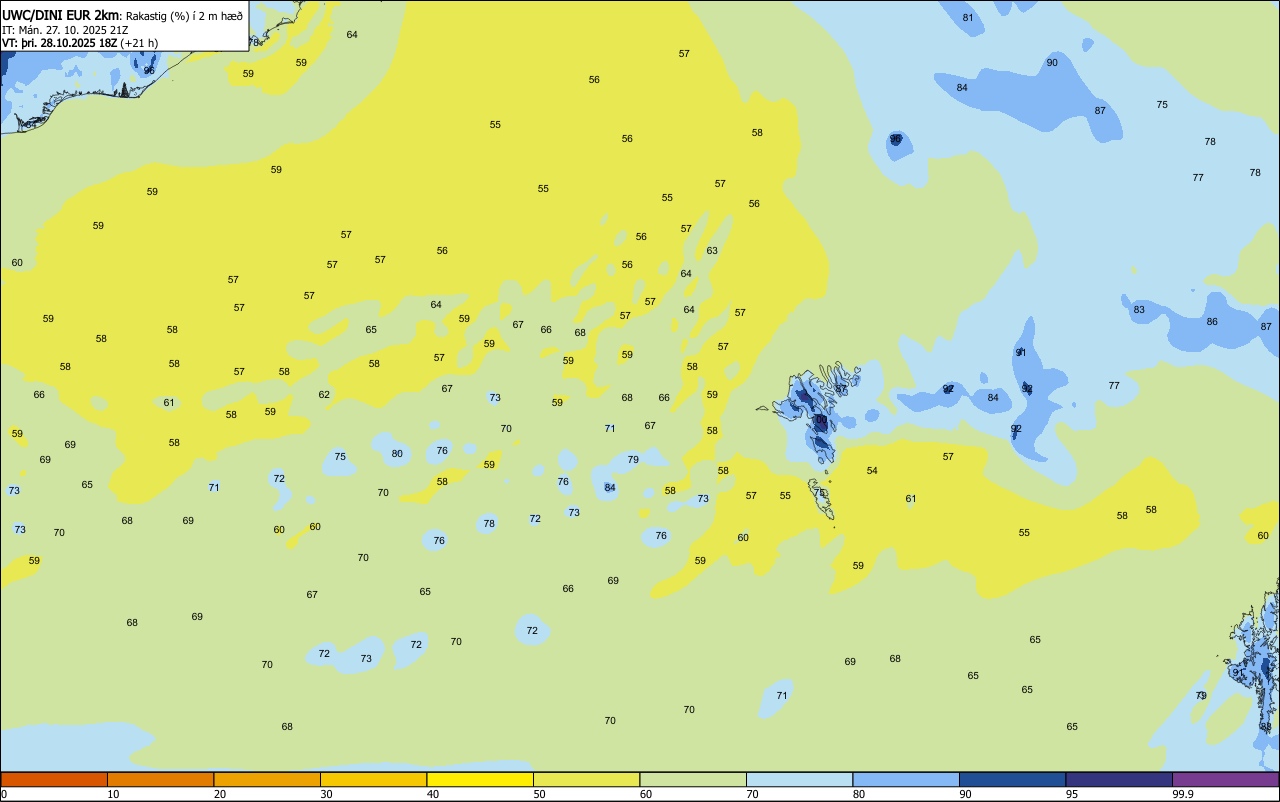This screenshot has width=1280, height=802.
Task: Select the 70–80 pale blue legend swatch
Action: pyautogui.click(x=799, y=779)
